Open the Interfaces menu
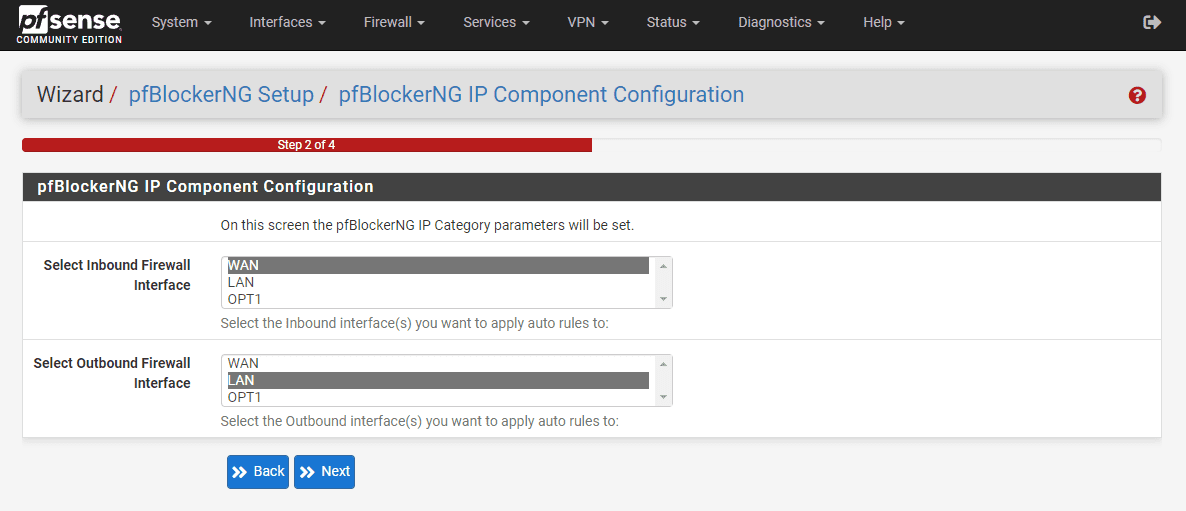 [287, 22]
